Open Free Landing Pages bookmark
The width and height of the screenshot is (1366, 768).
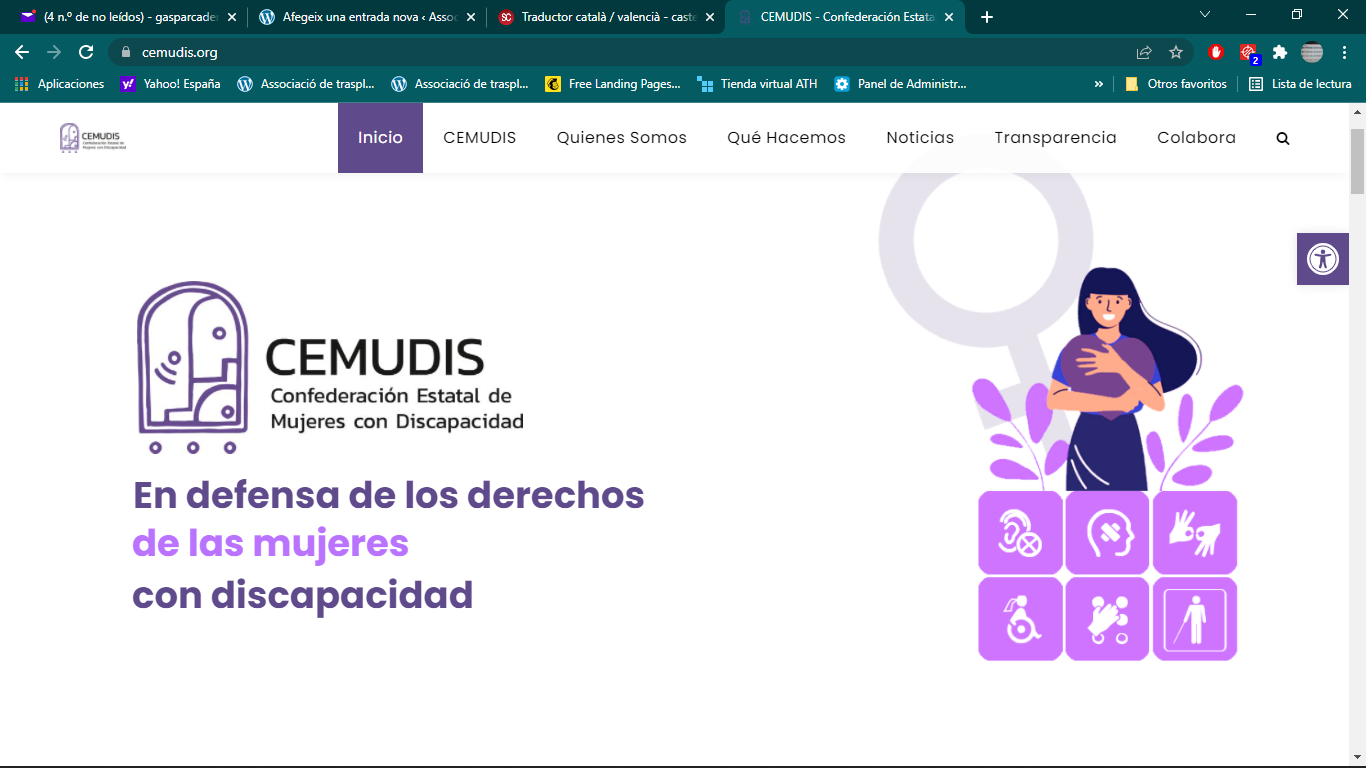point(613,84)
